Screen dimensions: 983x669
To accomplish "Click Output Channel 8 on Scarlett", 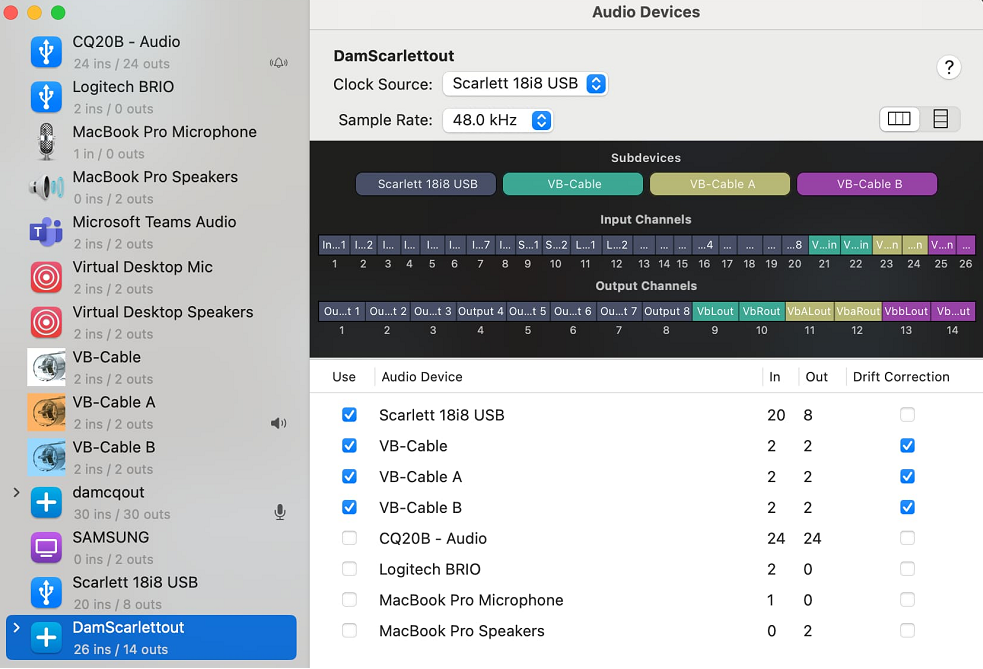I will point(666,311).
